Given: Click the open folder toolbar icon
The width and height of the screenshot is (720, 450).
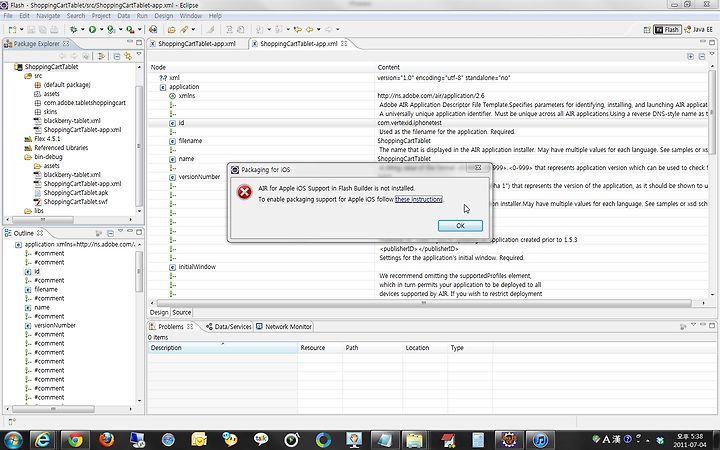Looking at the screenshot, I should point(171,29).
